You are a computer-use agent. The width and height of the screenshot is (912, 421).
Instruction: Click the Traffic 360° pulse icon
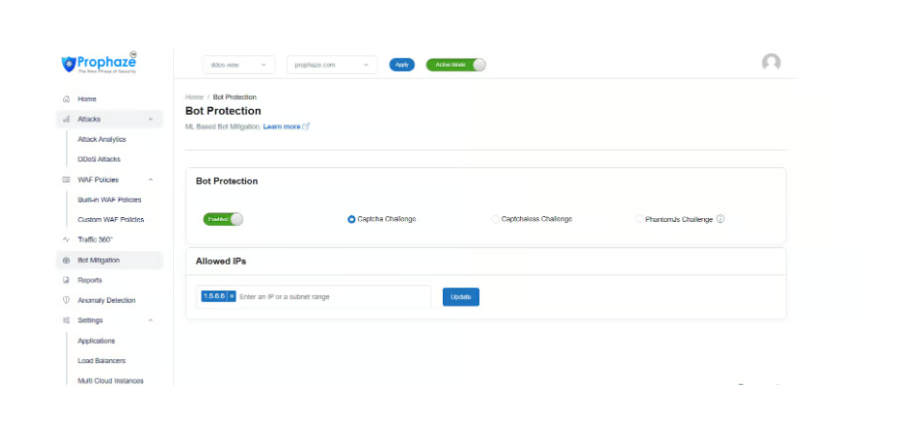[x=66, y=240]
